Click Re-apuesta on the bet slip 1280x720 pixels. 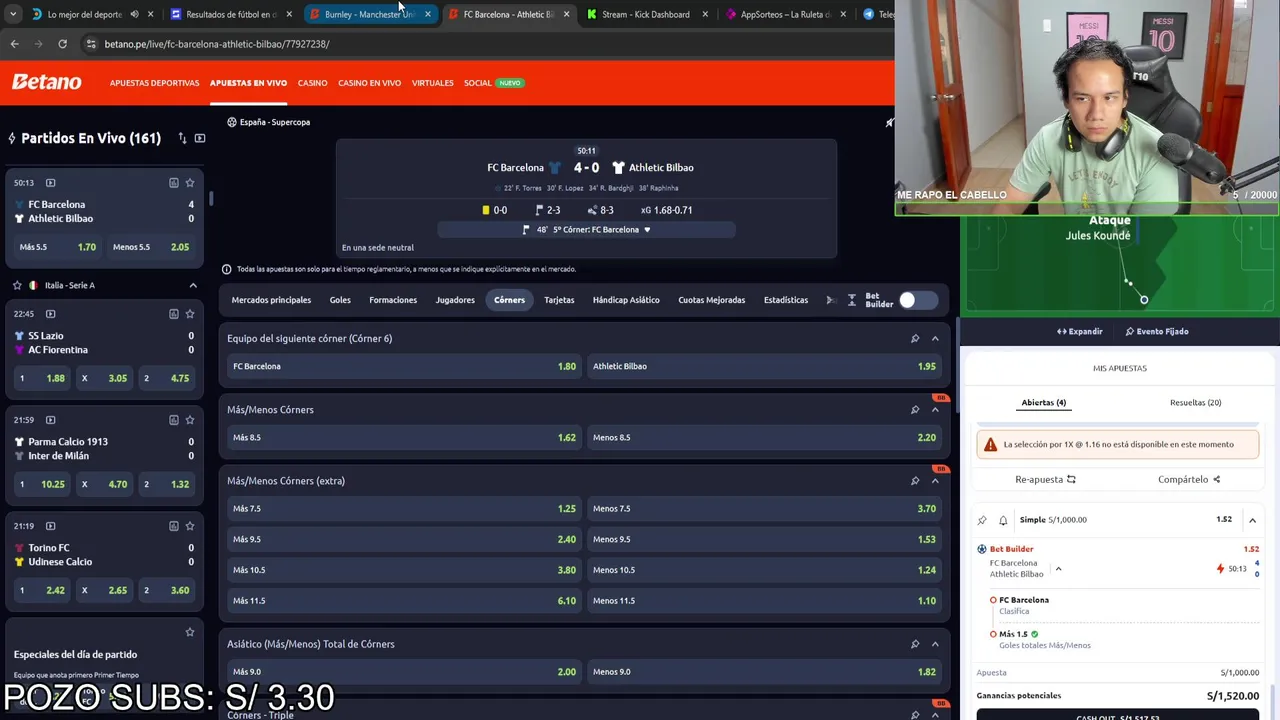(x=1045, y=479)
